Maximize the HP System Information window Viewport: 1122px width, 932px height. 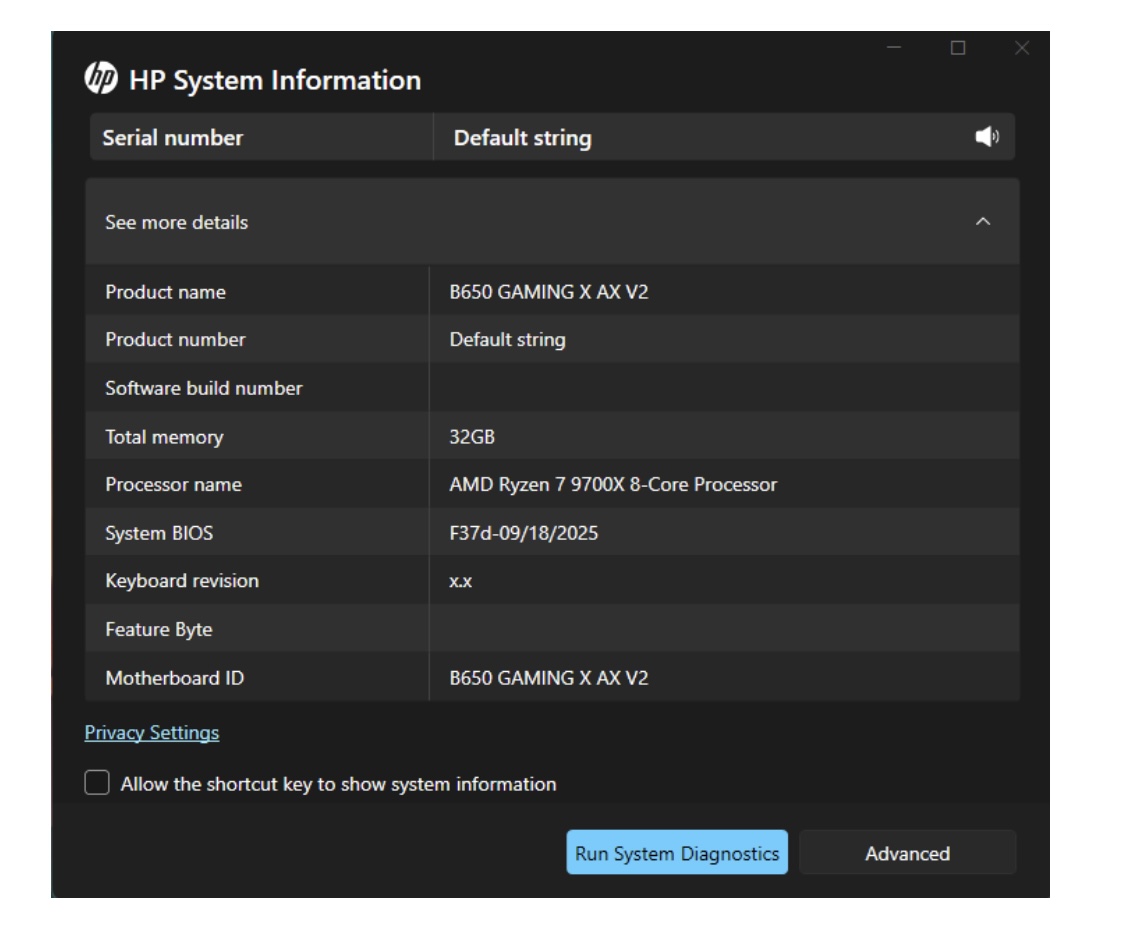tap(957, 48)
